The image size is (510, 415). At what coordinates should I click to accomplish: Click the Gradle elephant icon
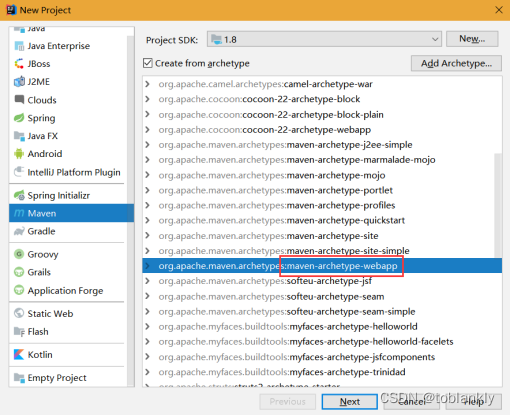tap(19, 231)
